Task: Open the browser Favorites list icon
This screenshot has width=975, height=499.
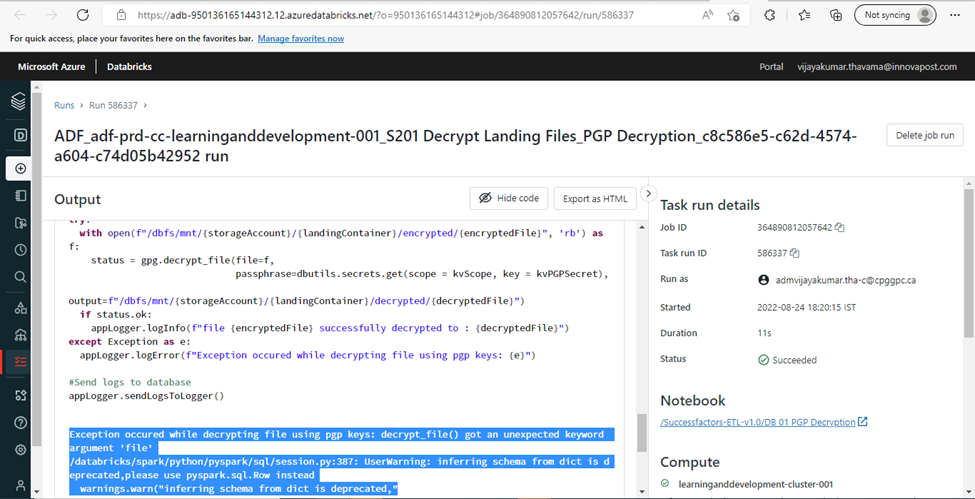Action: click(x=805, y=15)
